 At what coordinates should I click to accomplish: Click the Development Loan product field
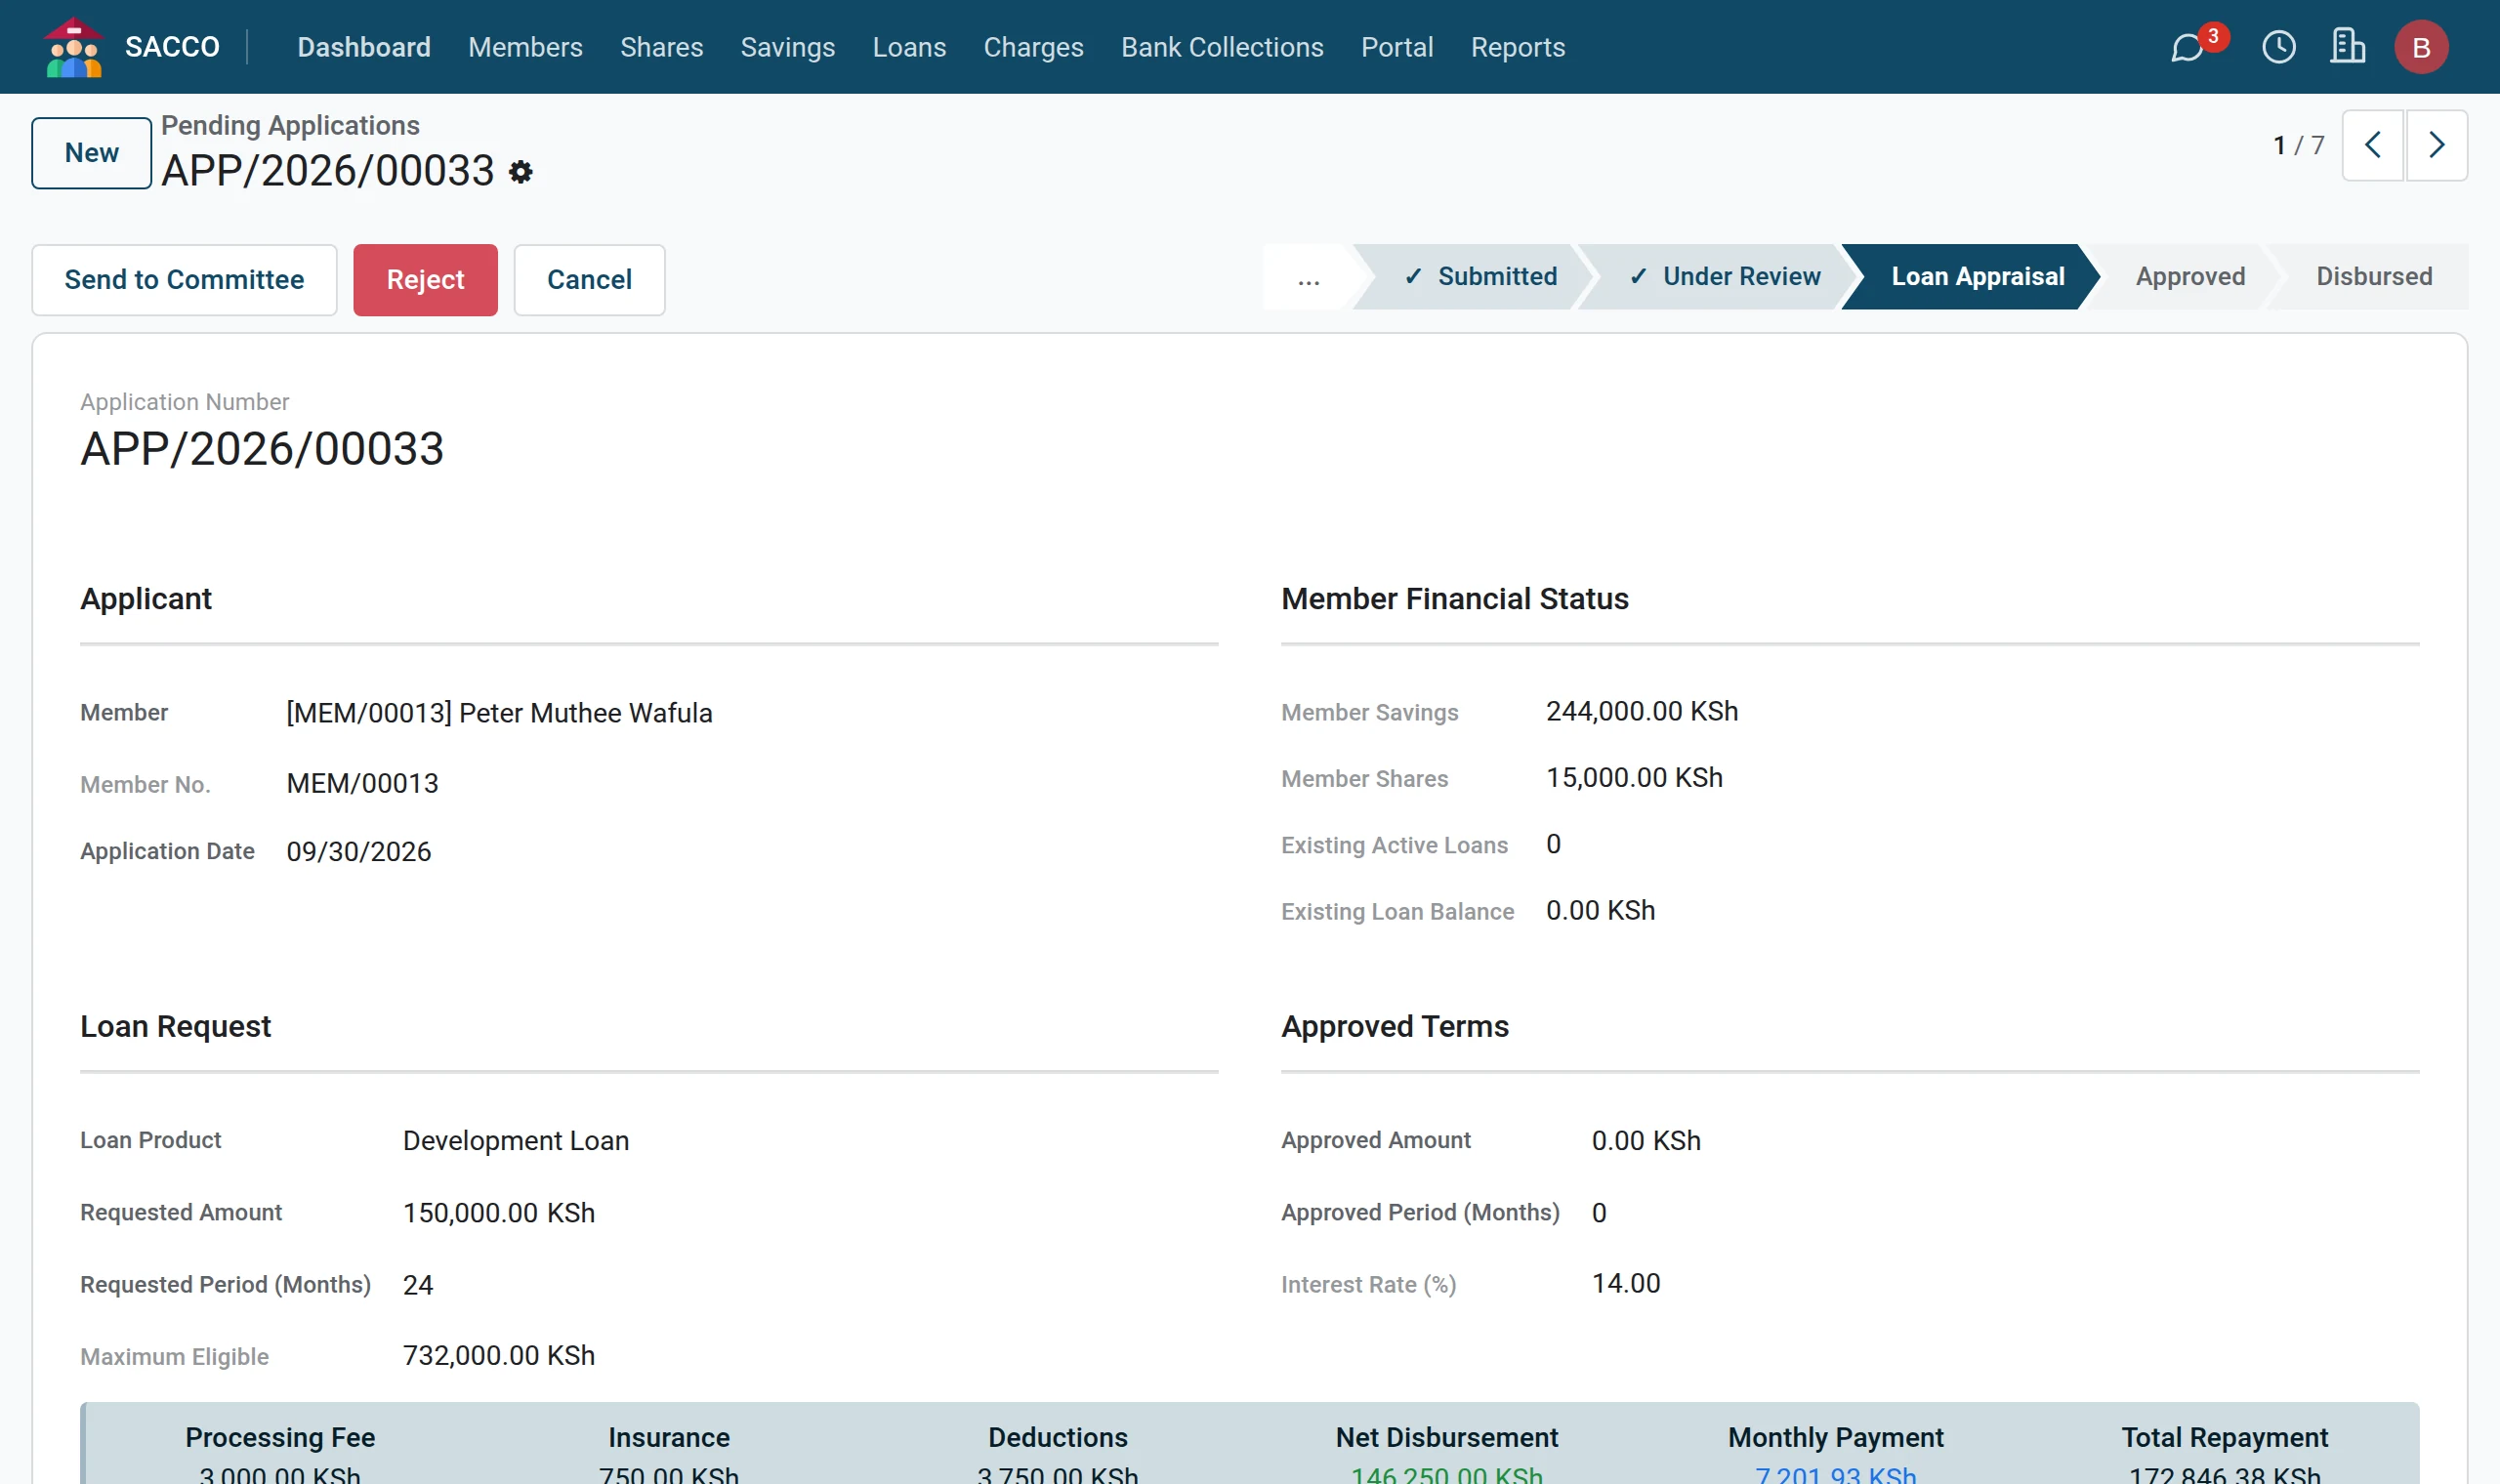516,1141
